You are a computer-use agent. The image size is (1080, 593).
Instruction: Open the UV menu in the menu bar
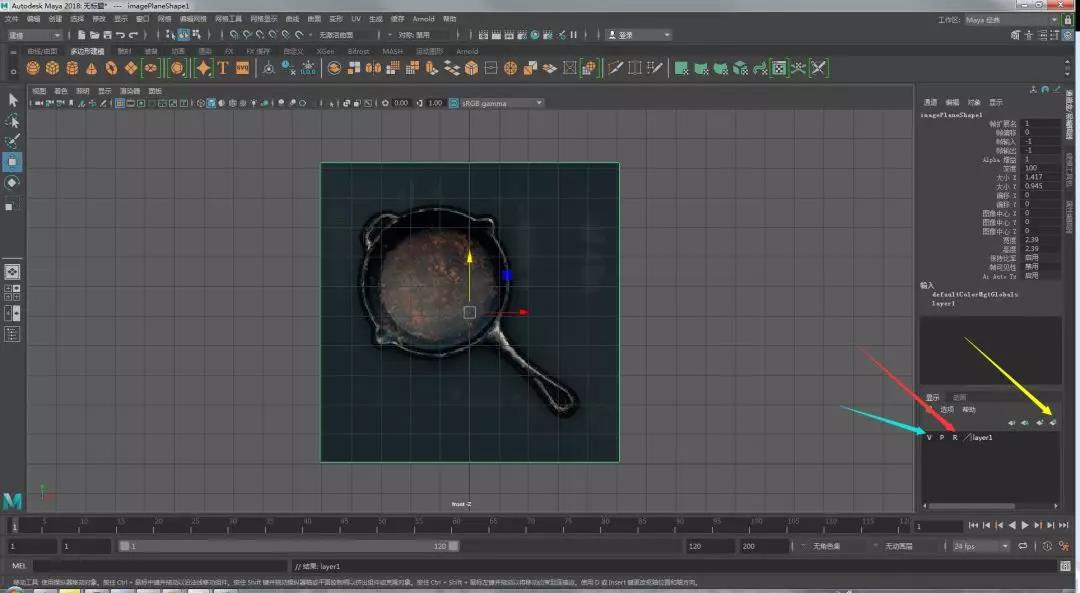355,19
